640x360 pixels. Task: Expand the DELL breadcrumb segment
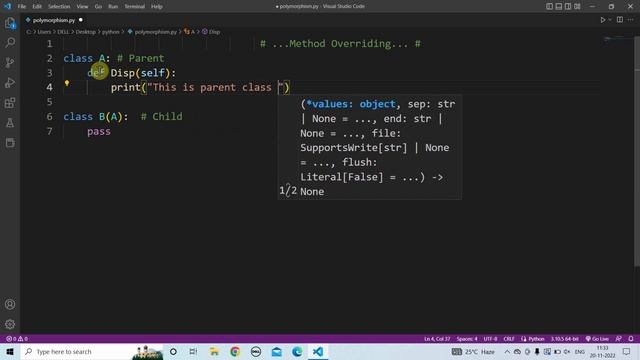[x=63, y=32]
